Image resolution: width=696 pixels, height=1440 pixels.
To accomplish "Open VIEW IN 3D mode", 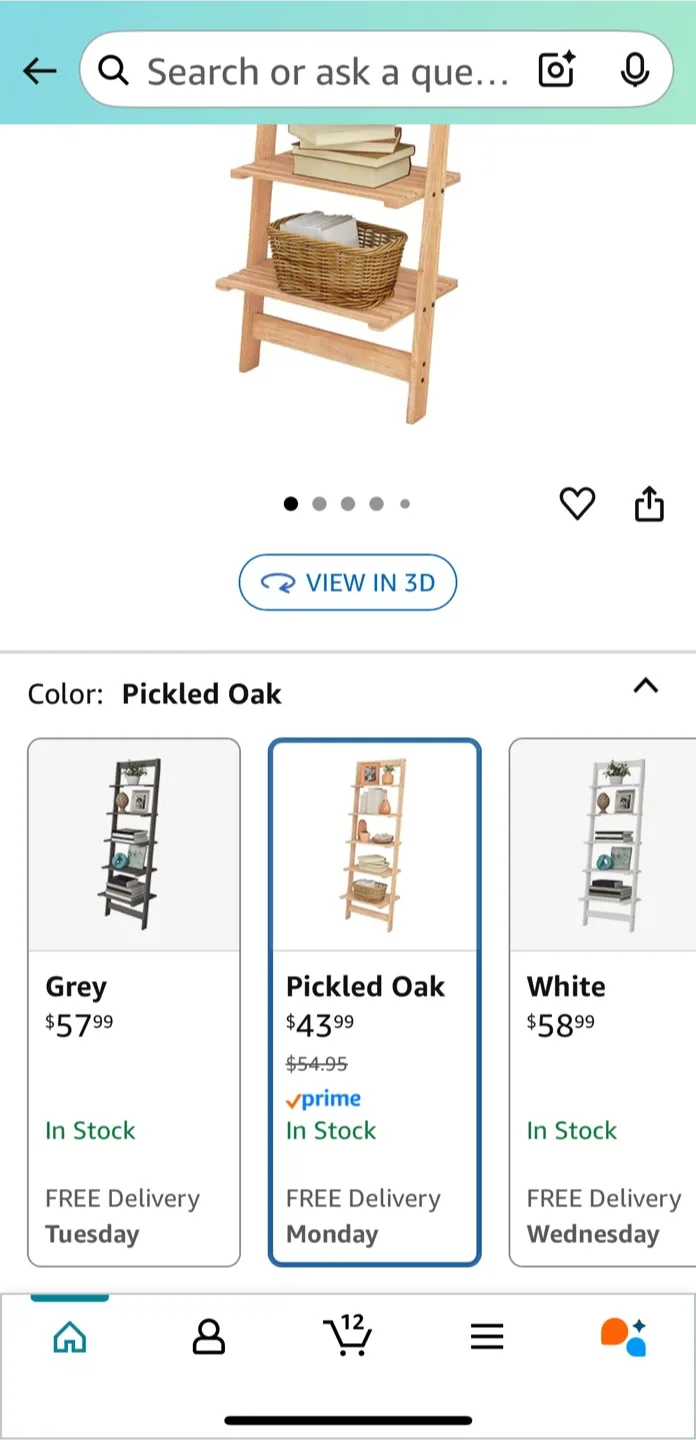I will pos(347,582).
